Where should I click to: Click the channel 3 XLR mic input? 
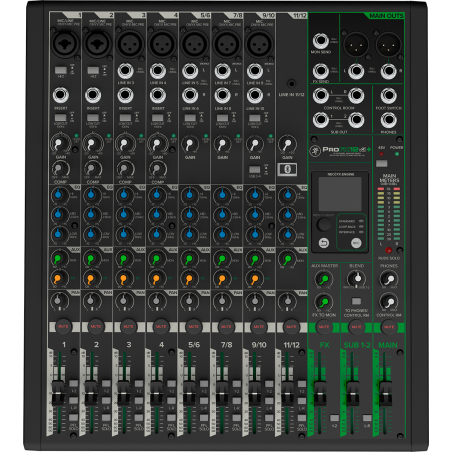pos(129,44)
